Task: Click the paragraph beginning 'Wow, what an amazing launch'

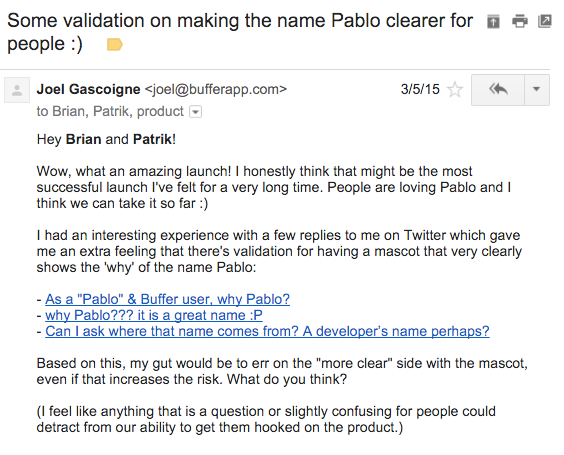Action: (273, 187)
